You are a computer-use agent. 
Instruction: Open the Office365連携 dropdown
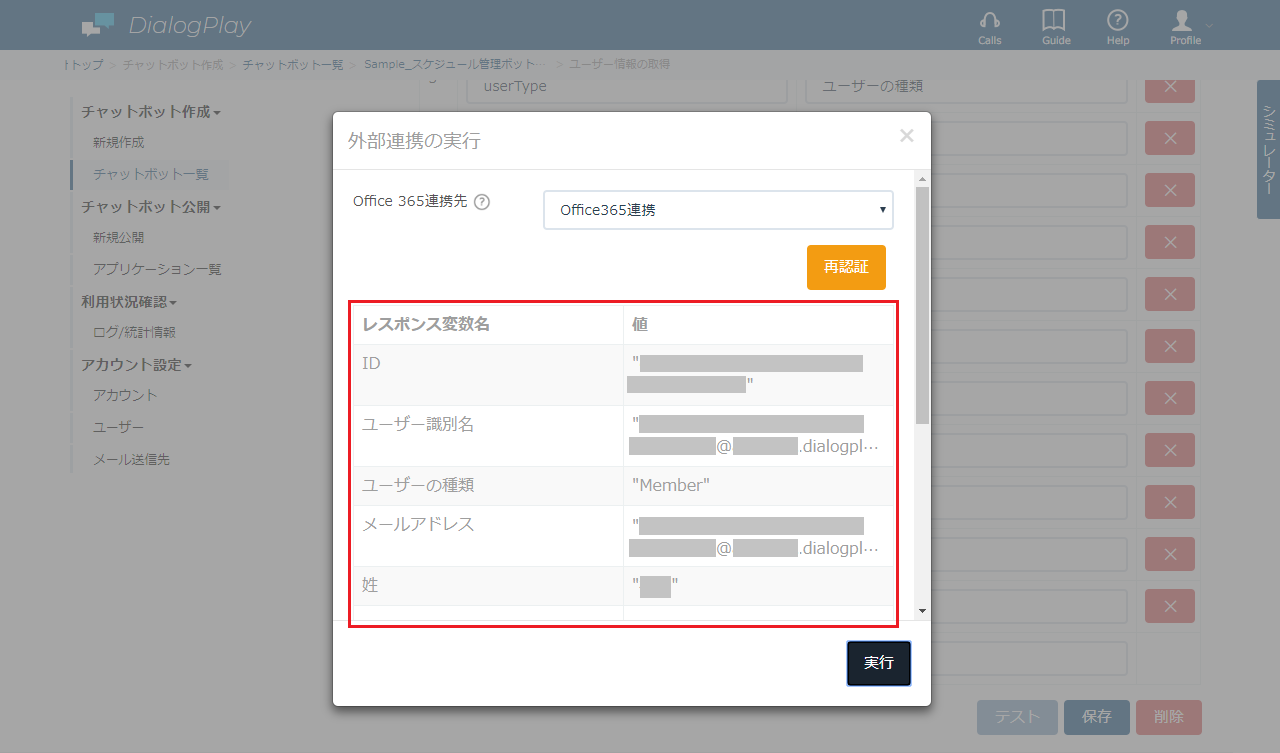click(x=718, y=210)
